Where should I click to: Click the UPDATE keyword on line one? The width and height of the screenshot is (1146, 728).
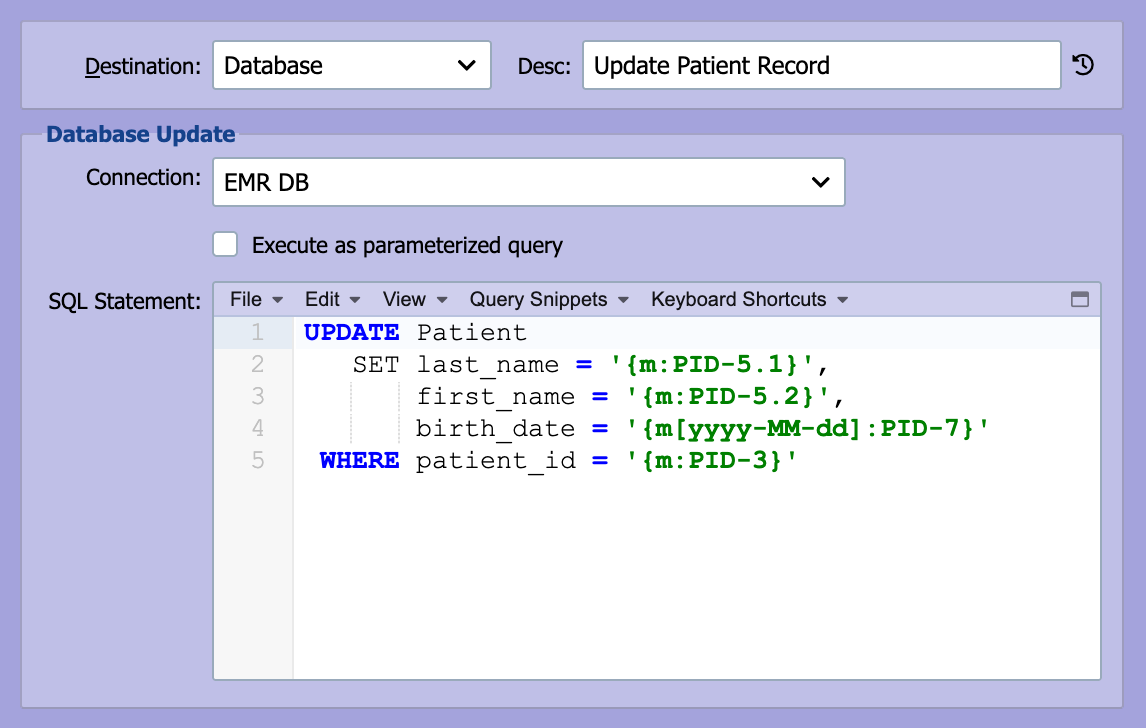(352, 333)
